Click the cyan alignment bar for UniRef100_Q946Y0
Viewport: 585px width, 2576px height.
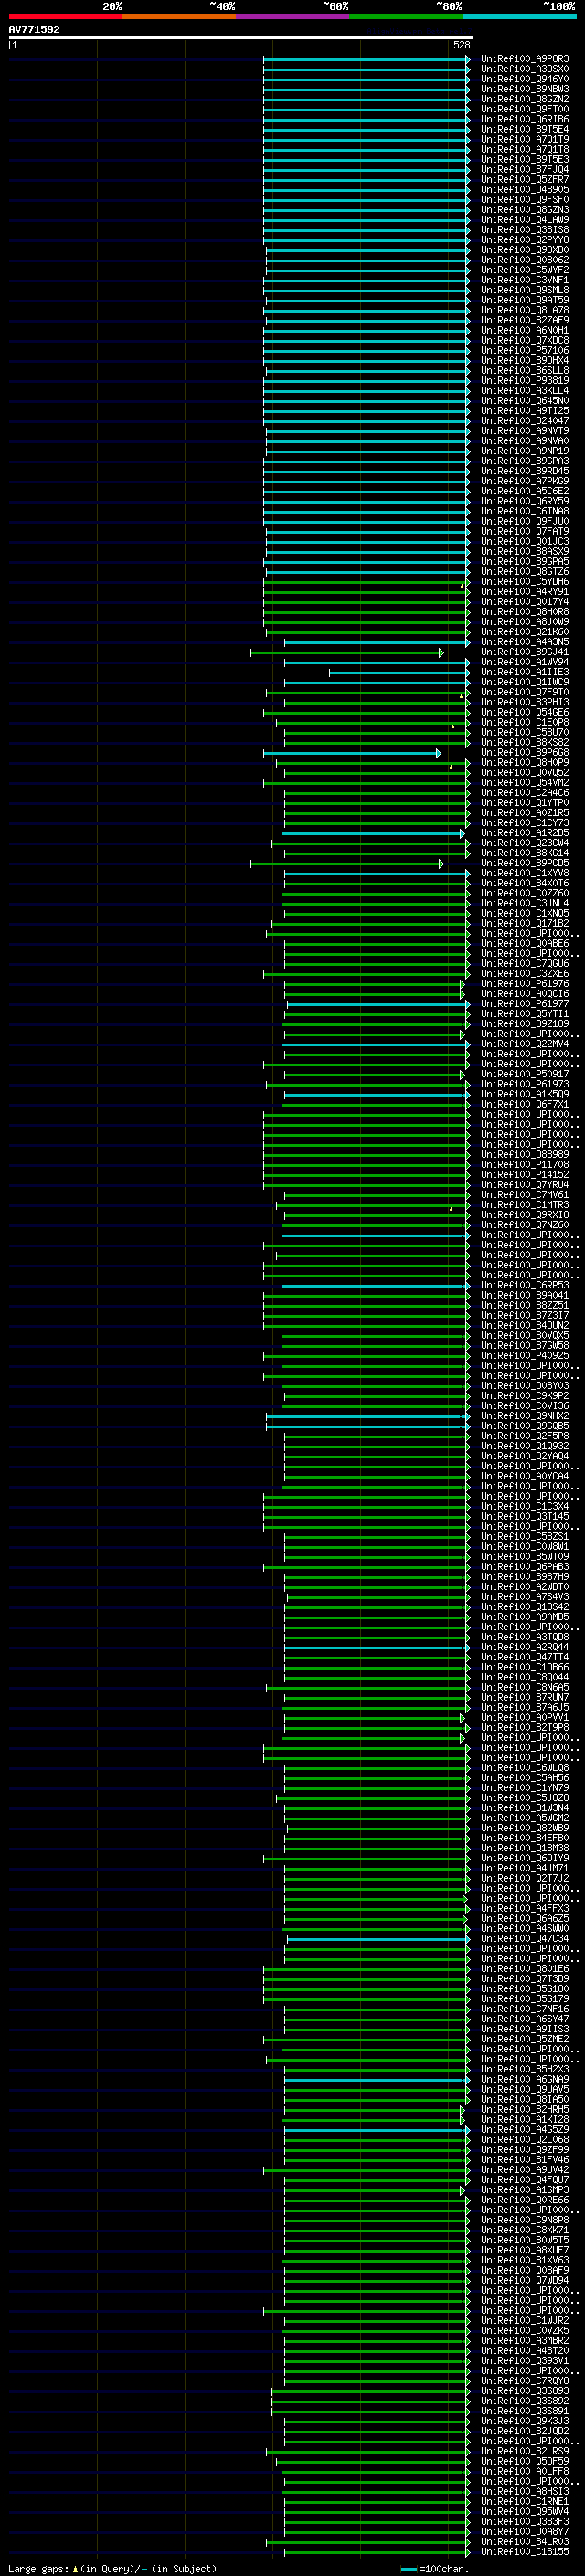366,79
